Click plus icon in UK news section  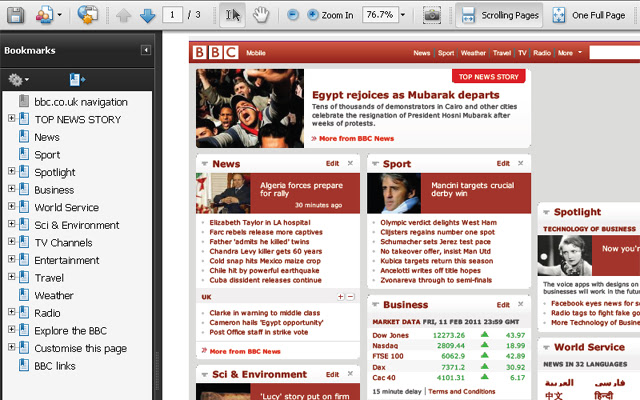(340, 297)
